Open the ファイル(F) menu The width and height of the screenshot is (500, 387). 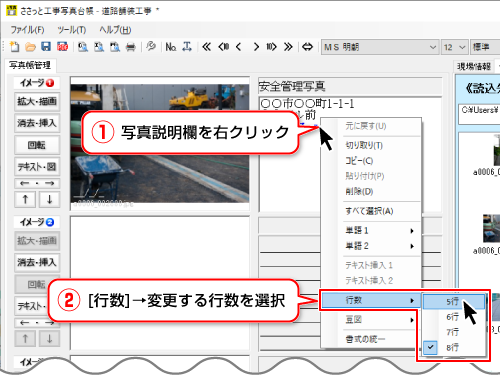(x=27, y=30)
